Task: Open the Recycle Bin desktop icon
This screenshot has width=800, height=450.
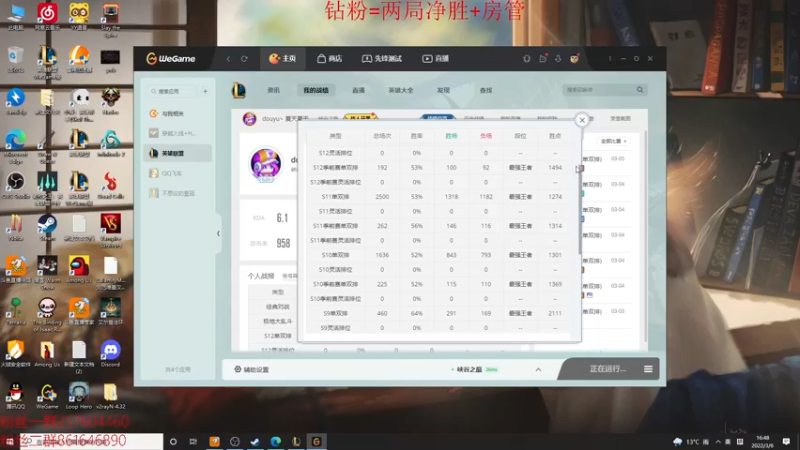Action: [x=15, y=59]
